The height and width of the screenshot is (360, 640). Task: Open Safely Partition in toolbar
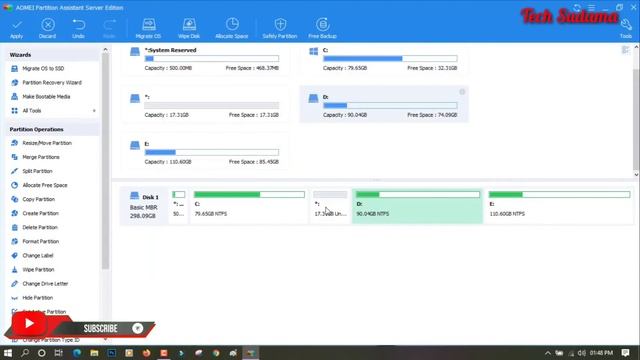click(x=280, y=28)
